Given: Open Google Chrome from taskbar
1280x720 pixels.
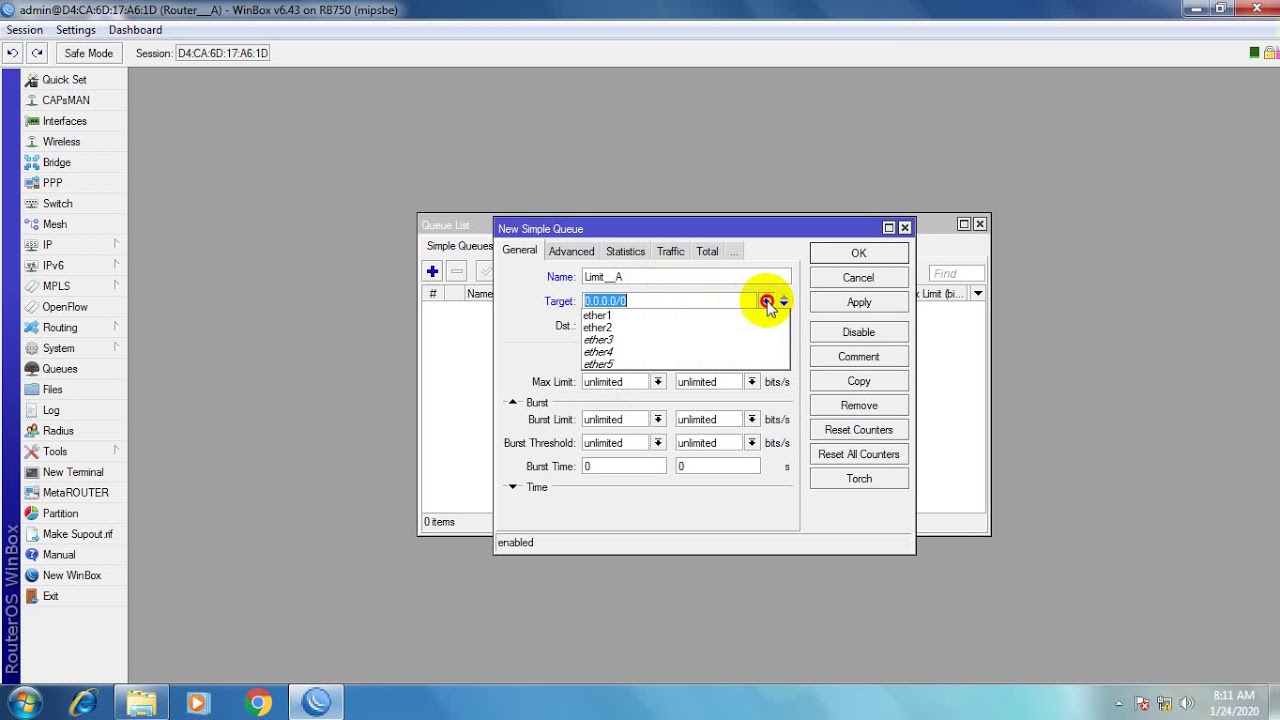Looking at the screenshot, I should point(258,704).
